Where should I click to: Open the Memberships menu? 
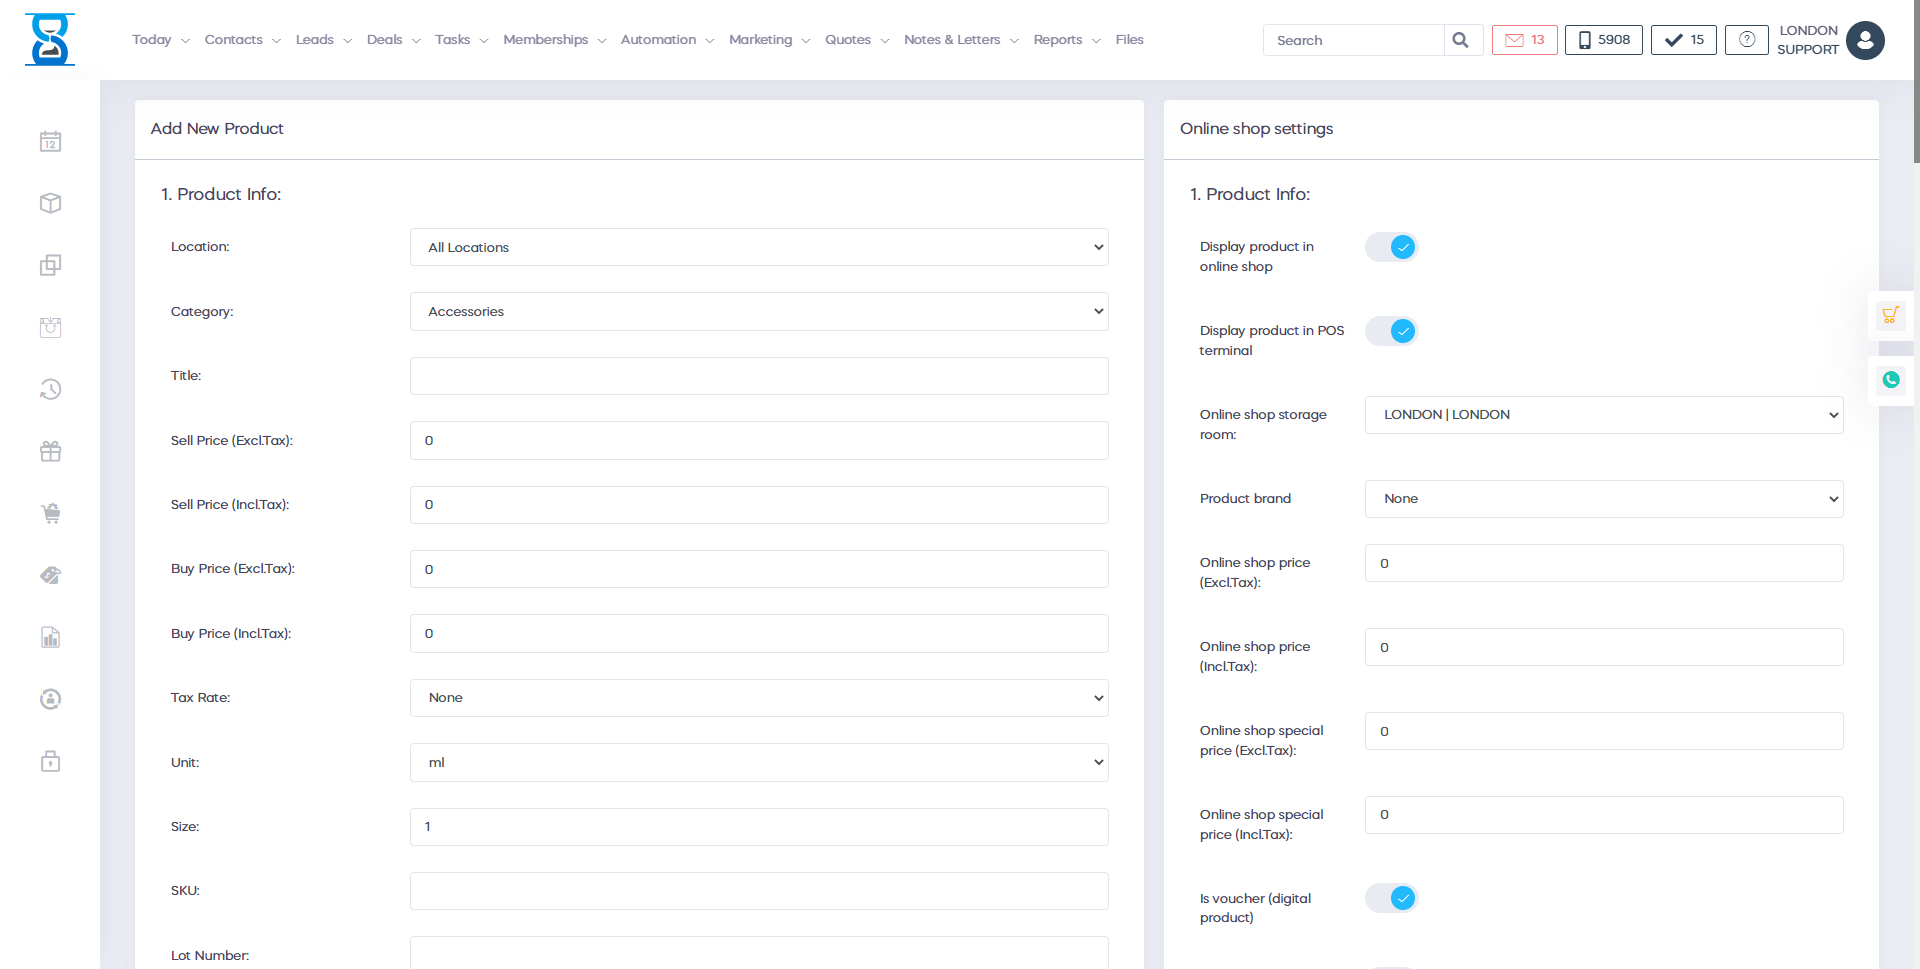pos(554,40)
